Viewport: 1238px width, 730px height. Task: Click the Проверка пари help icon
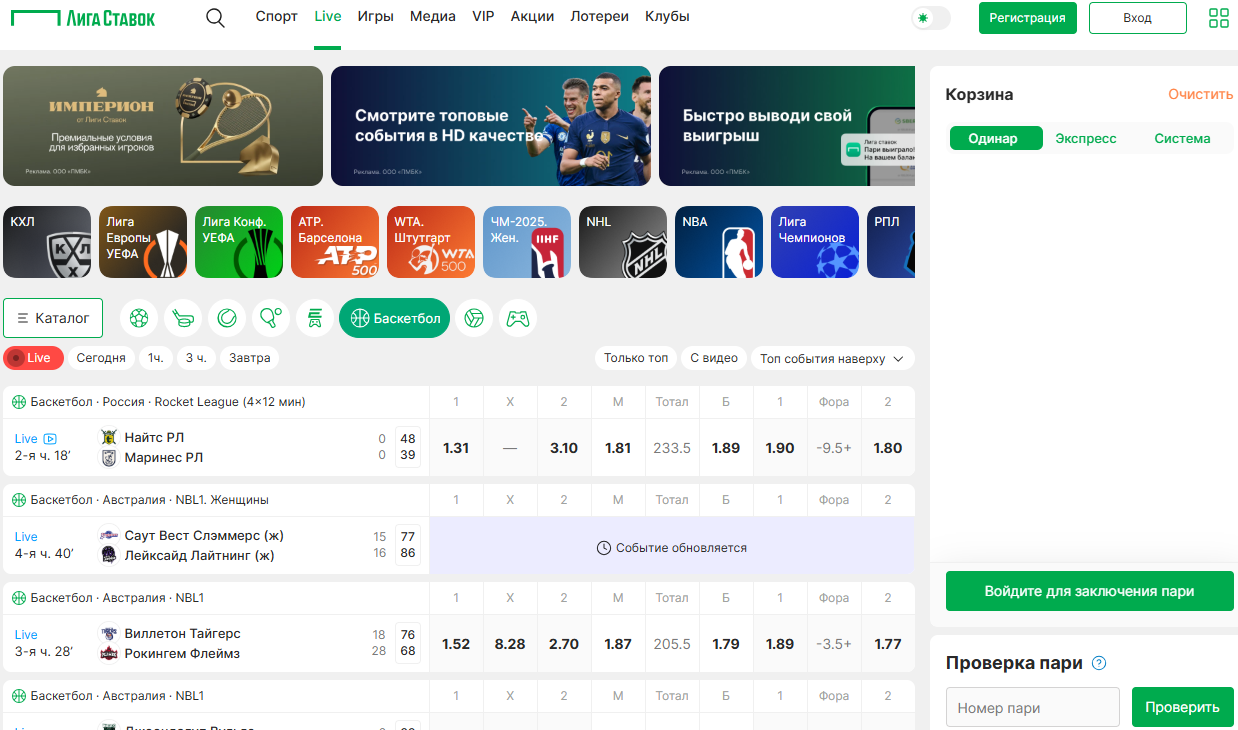point(1099,663)
